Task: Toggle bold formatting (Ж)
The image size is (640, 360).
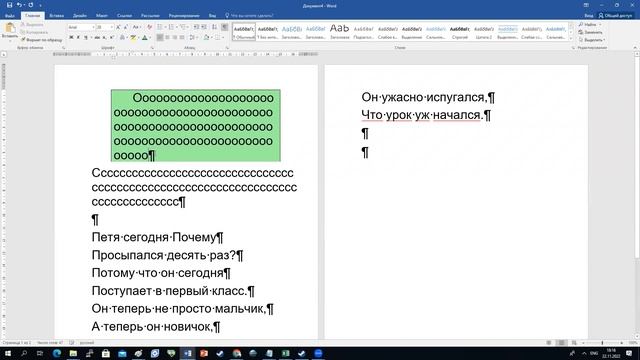Action: [x=71, y=37]
